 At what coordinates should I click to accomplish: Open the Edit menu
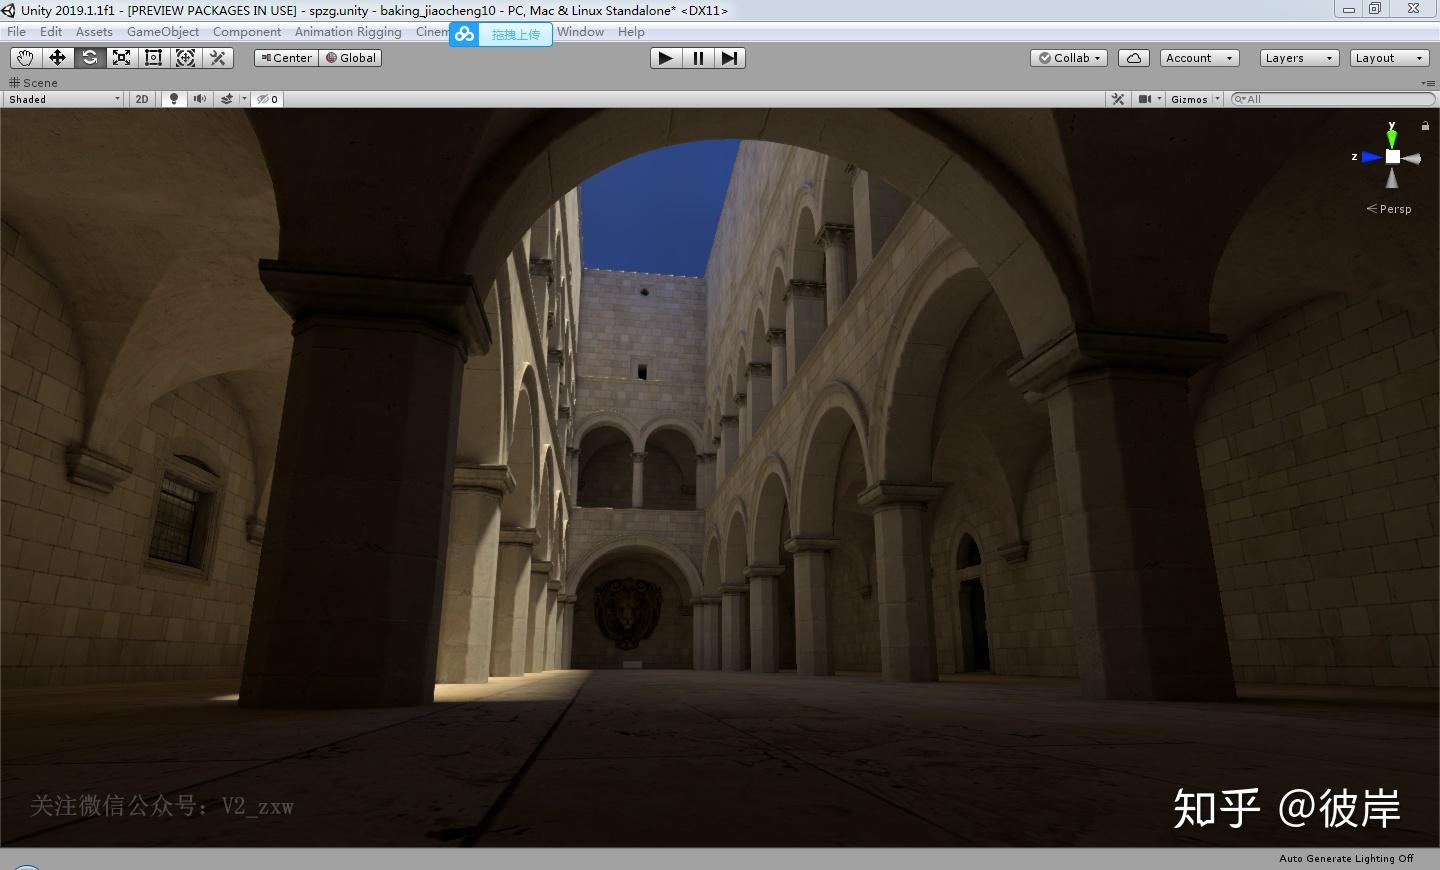(x=51, y=32)
